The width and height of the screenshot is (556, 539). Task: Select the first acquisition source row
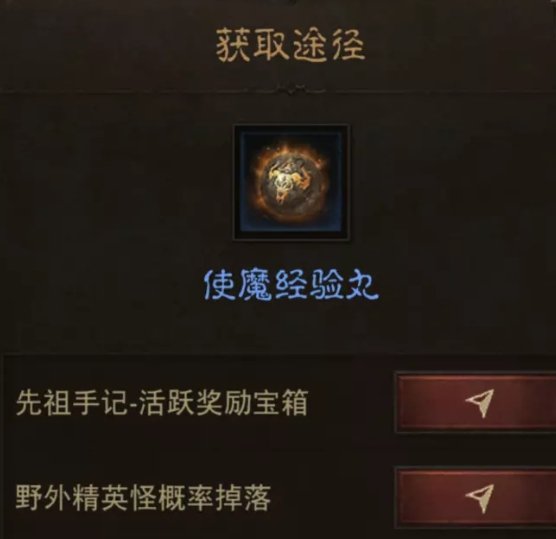(x=279, y=402)
